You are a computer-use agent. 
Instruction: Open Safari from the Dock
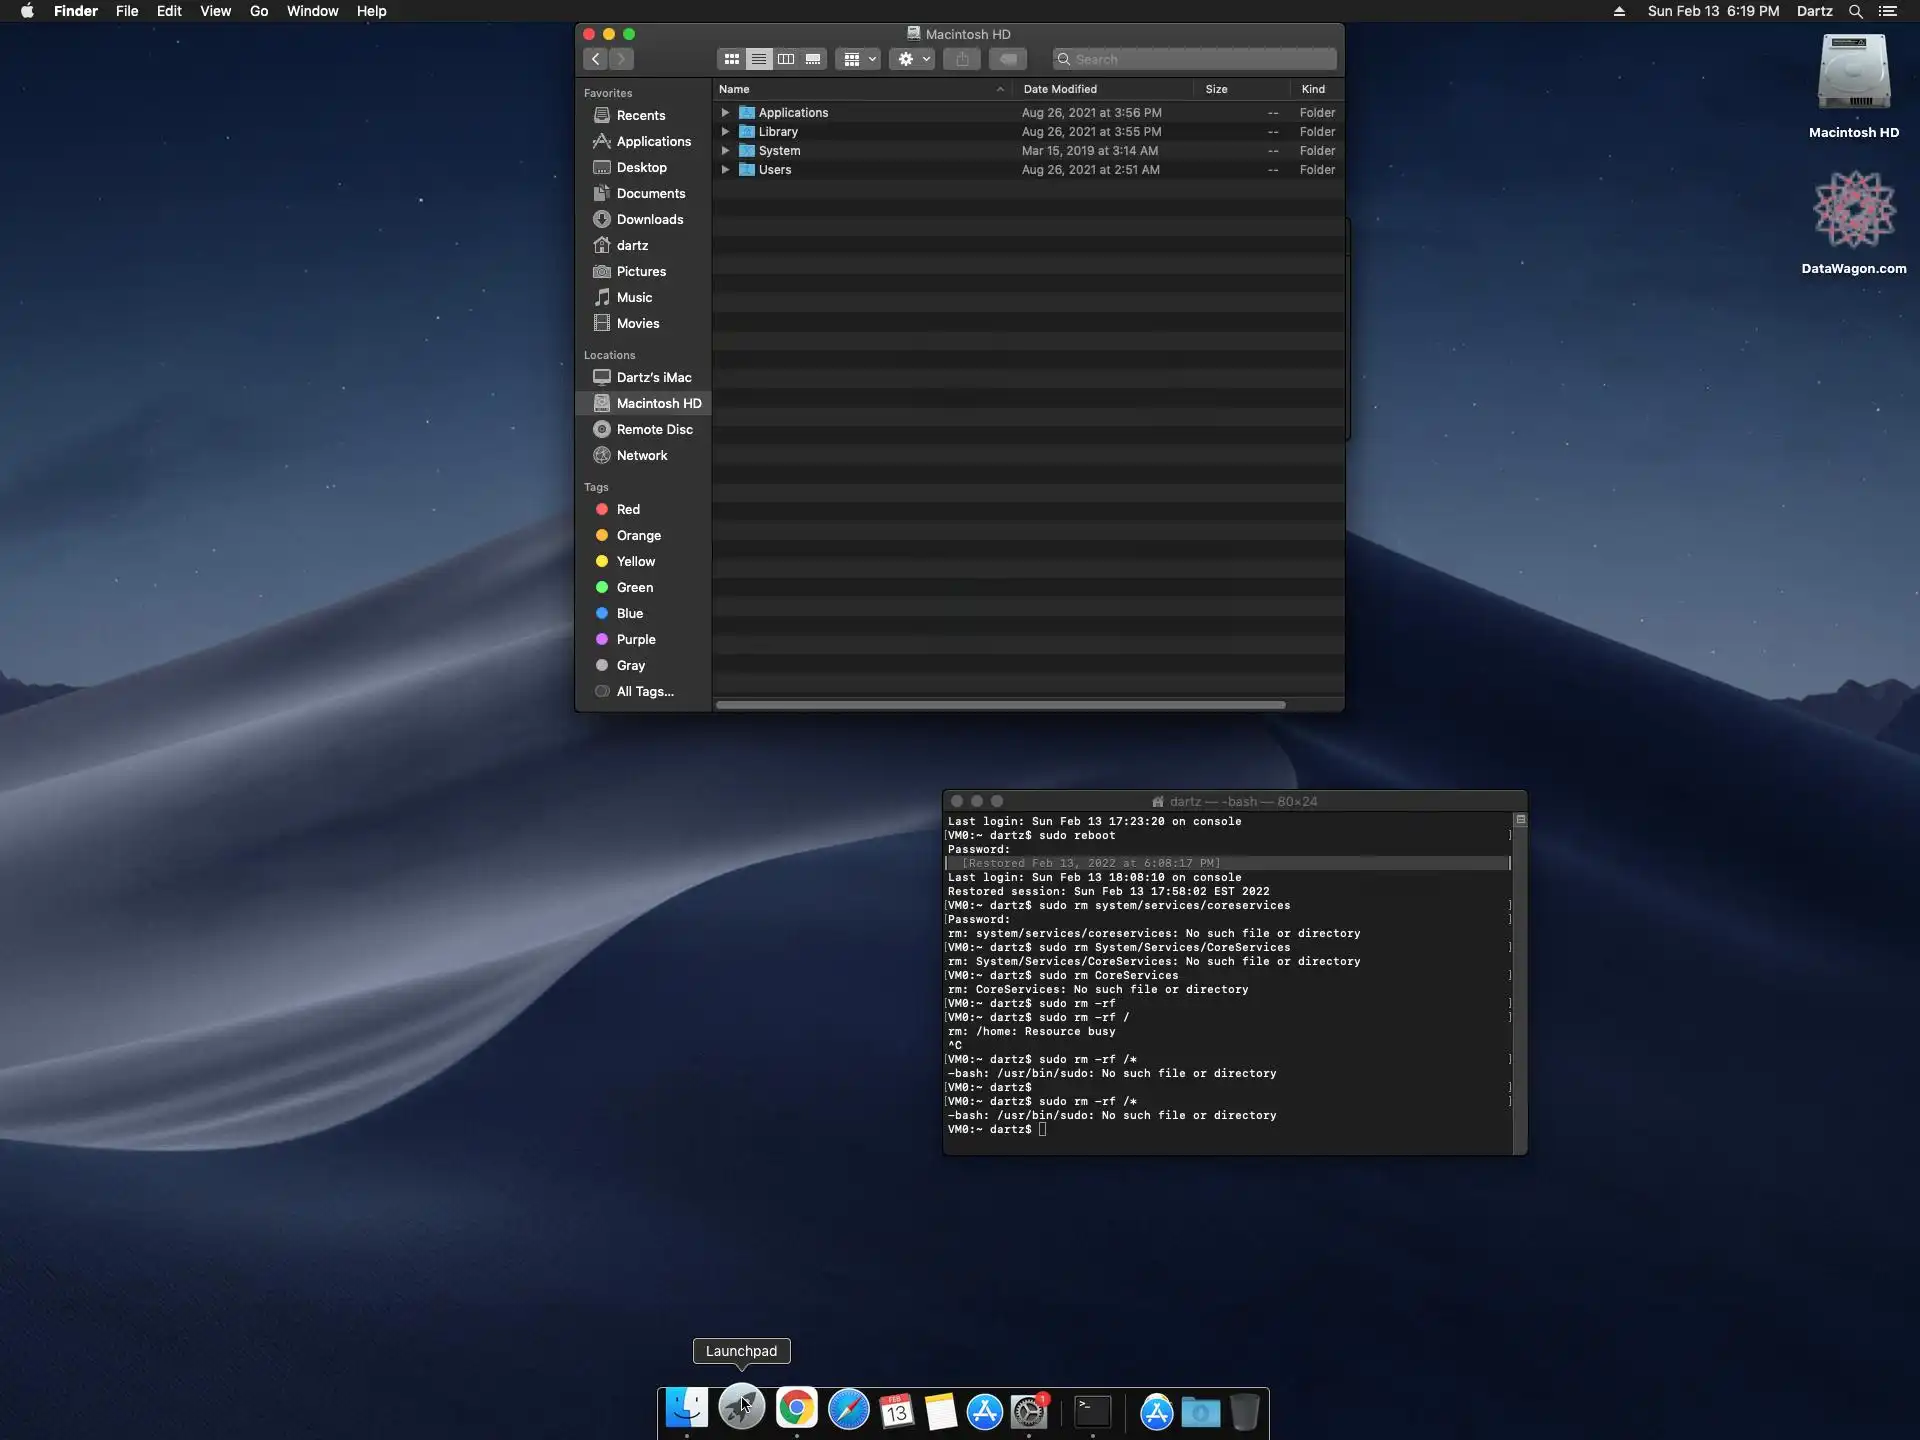[849, 1411]
